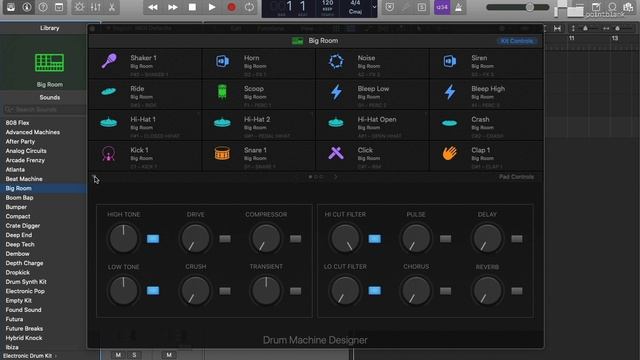Toggle the metronome click button
Viewport: 640px width, 360px height.
(458, 7)
